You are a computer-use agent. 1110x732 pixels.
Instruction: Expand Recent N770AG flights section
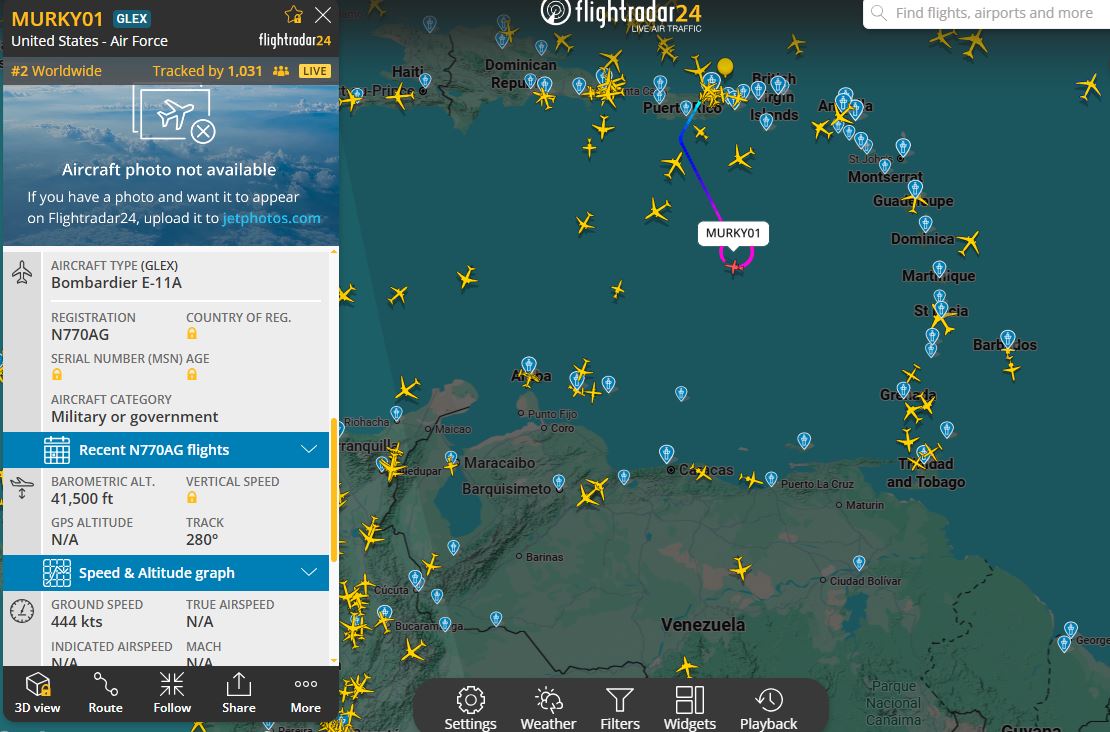(166, 450)
